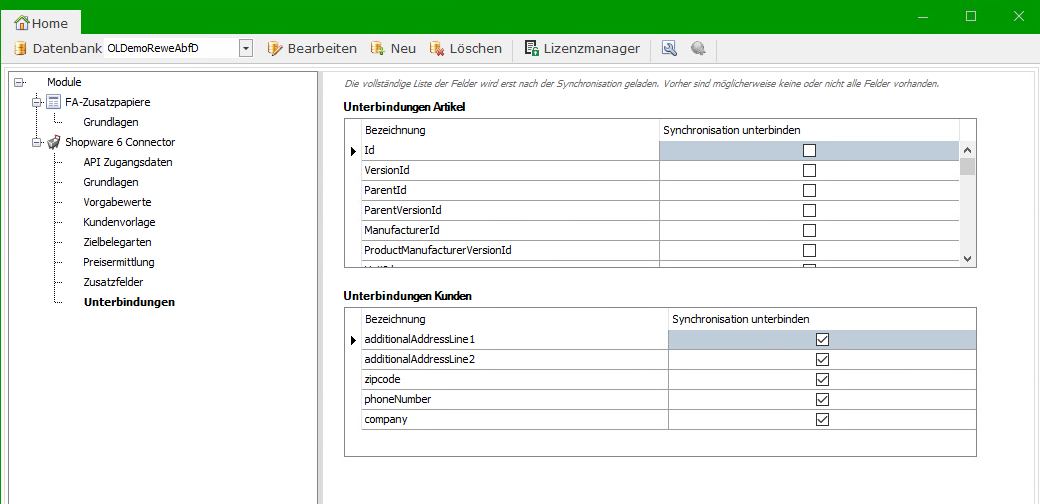
Task: Click the Löschen delete toolbar icon
Action: point(437,48)
